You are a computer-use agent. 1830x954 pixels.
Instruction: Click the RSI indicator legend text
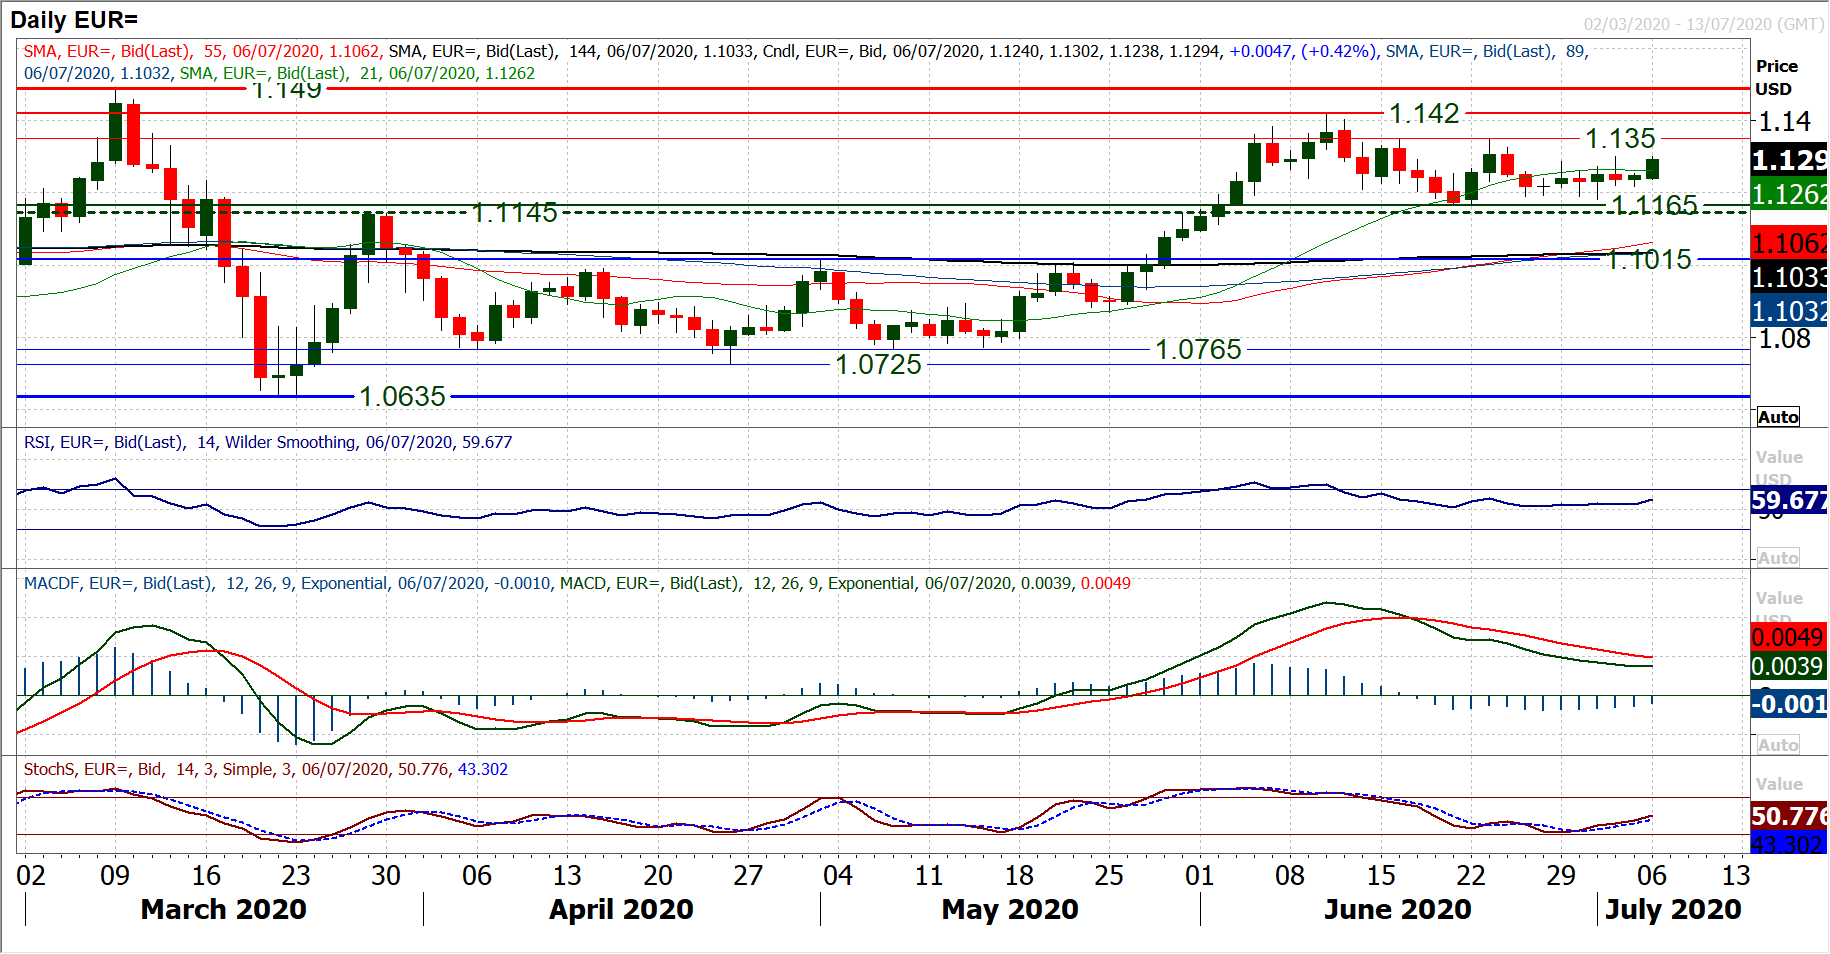click(268, 442)
